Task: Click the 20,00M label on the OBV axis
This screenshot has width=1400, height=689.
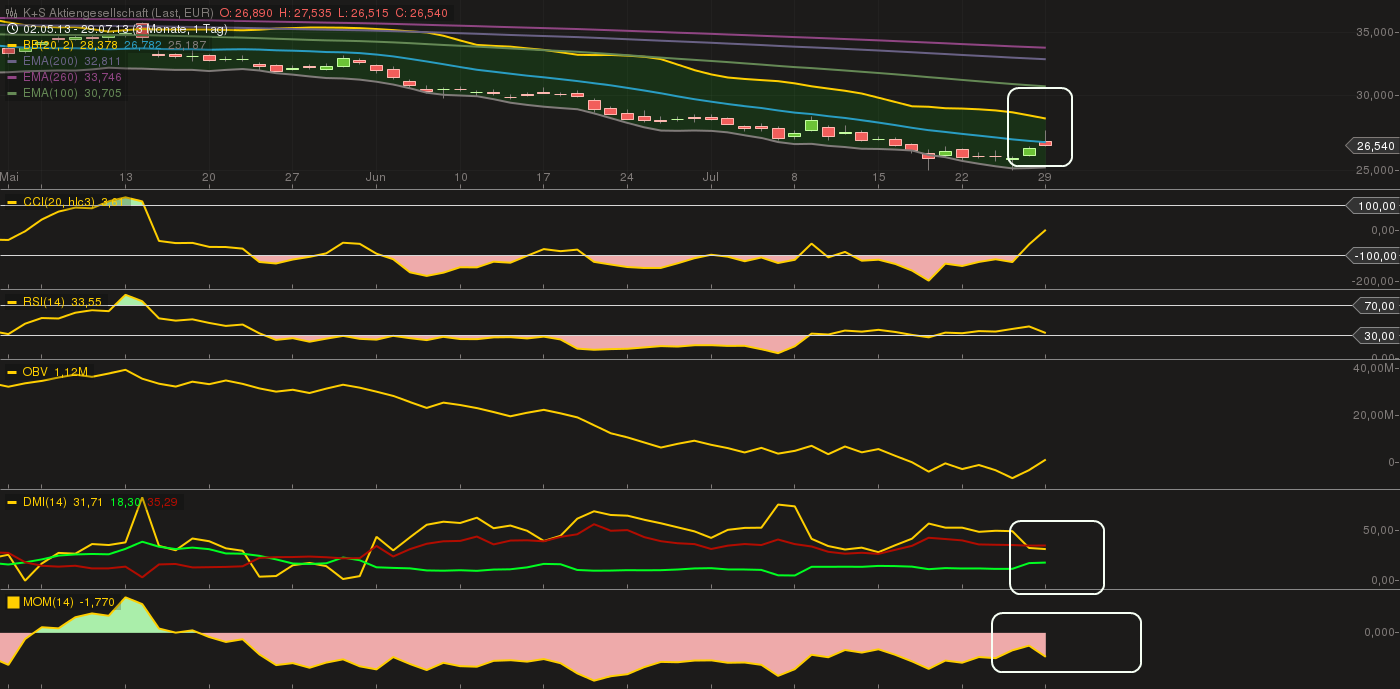Action: (1372, 415)
